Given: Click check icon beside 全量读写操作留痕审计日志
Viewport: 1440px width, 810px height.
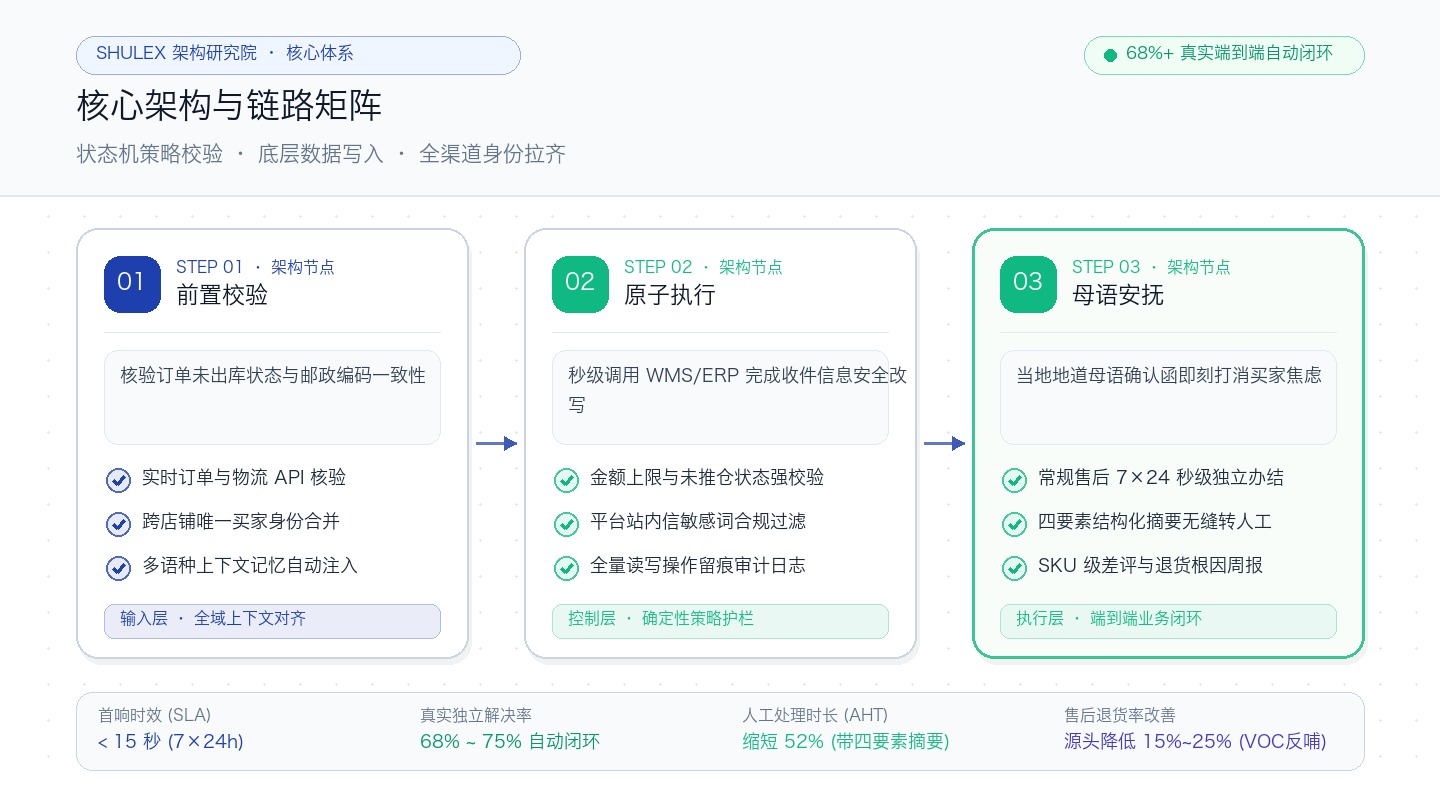Looking at the screenshot, I should (566, 568).
